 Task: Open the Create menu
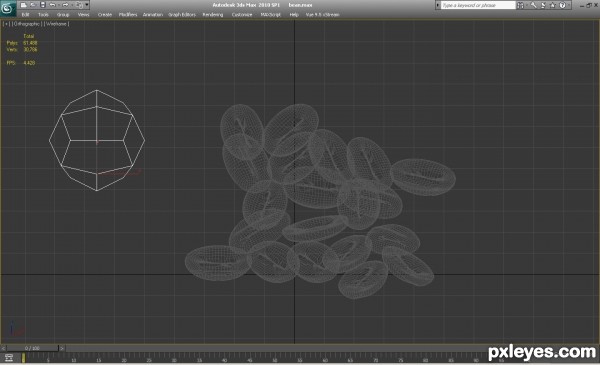pyautogui.click(x=104, y=15)
